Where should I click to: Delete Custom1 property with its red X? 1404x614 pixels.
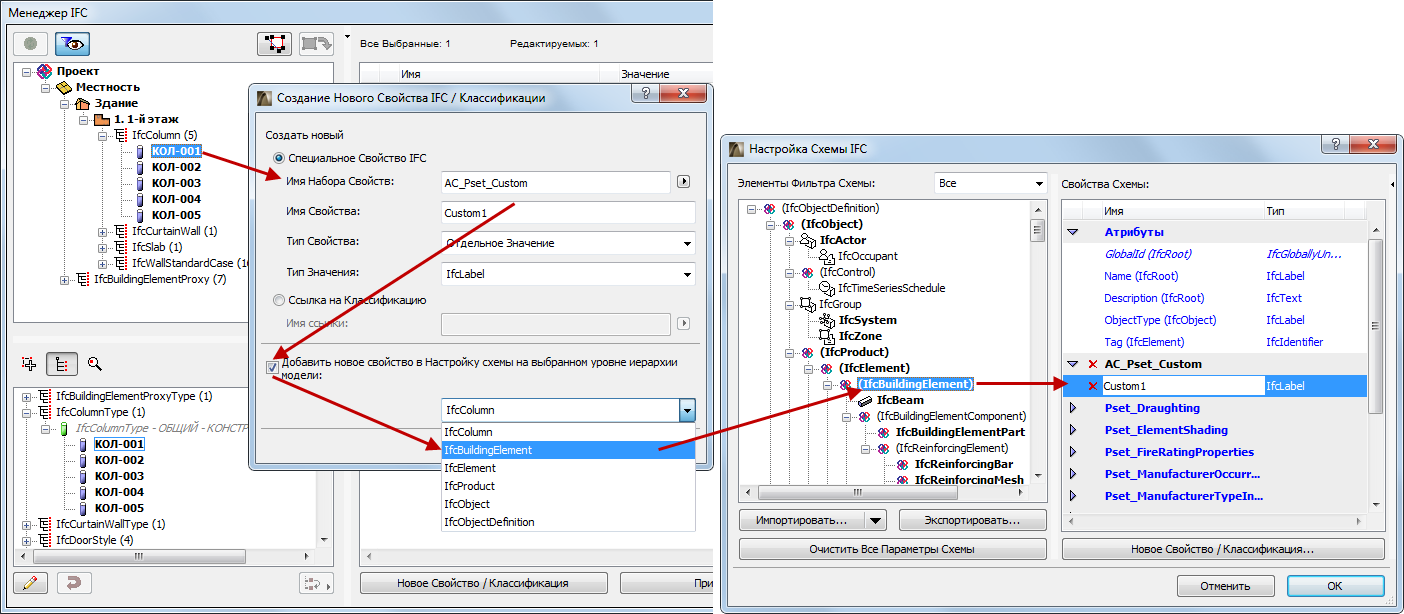point(1093,386)
